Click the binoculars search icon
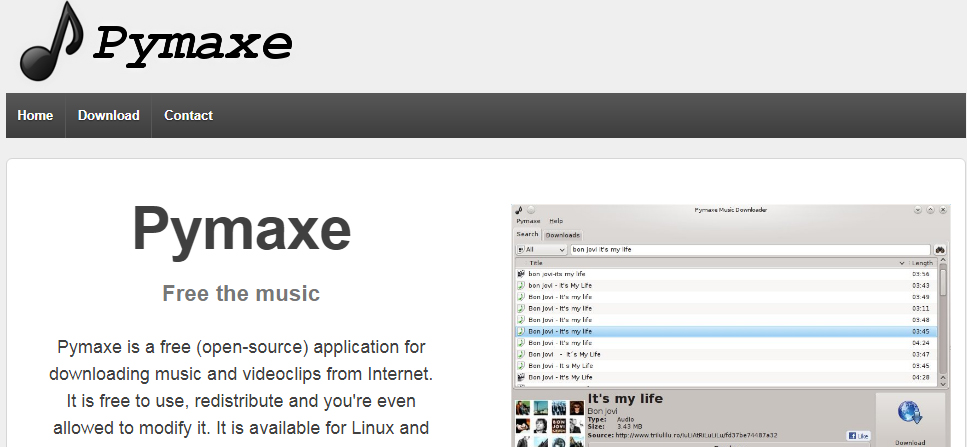The image size is (967, 447). tap(940, 249)
